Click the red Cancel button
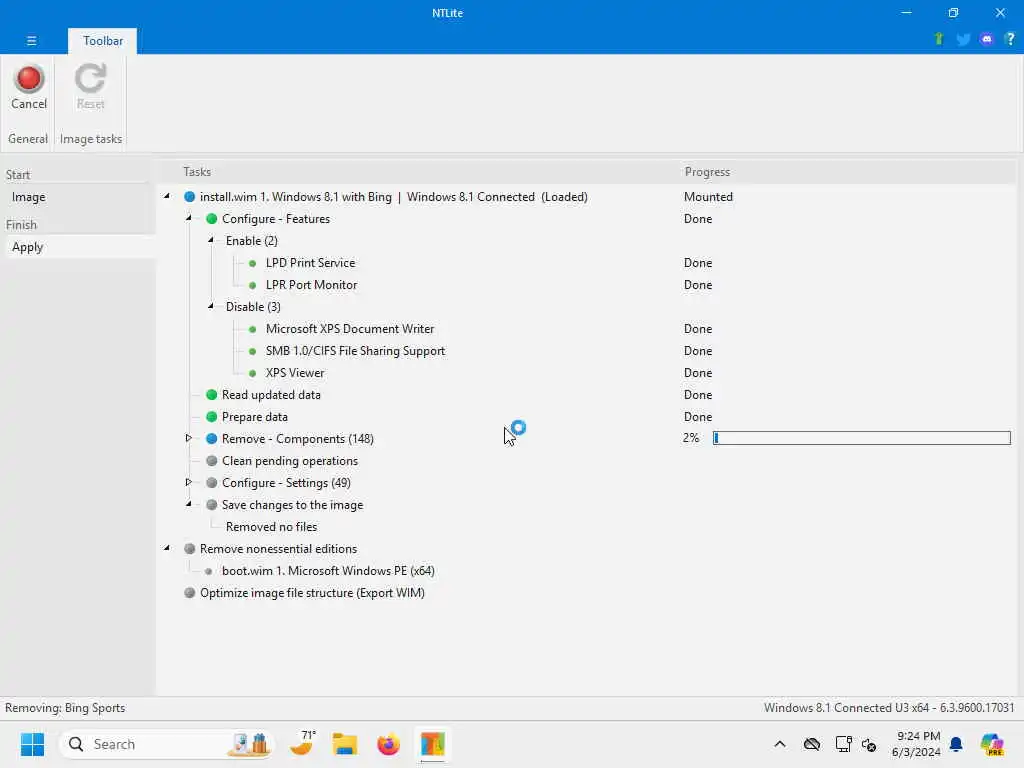The width and height of the screenshot is (1024, 768). click(29, 87)
